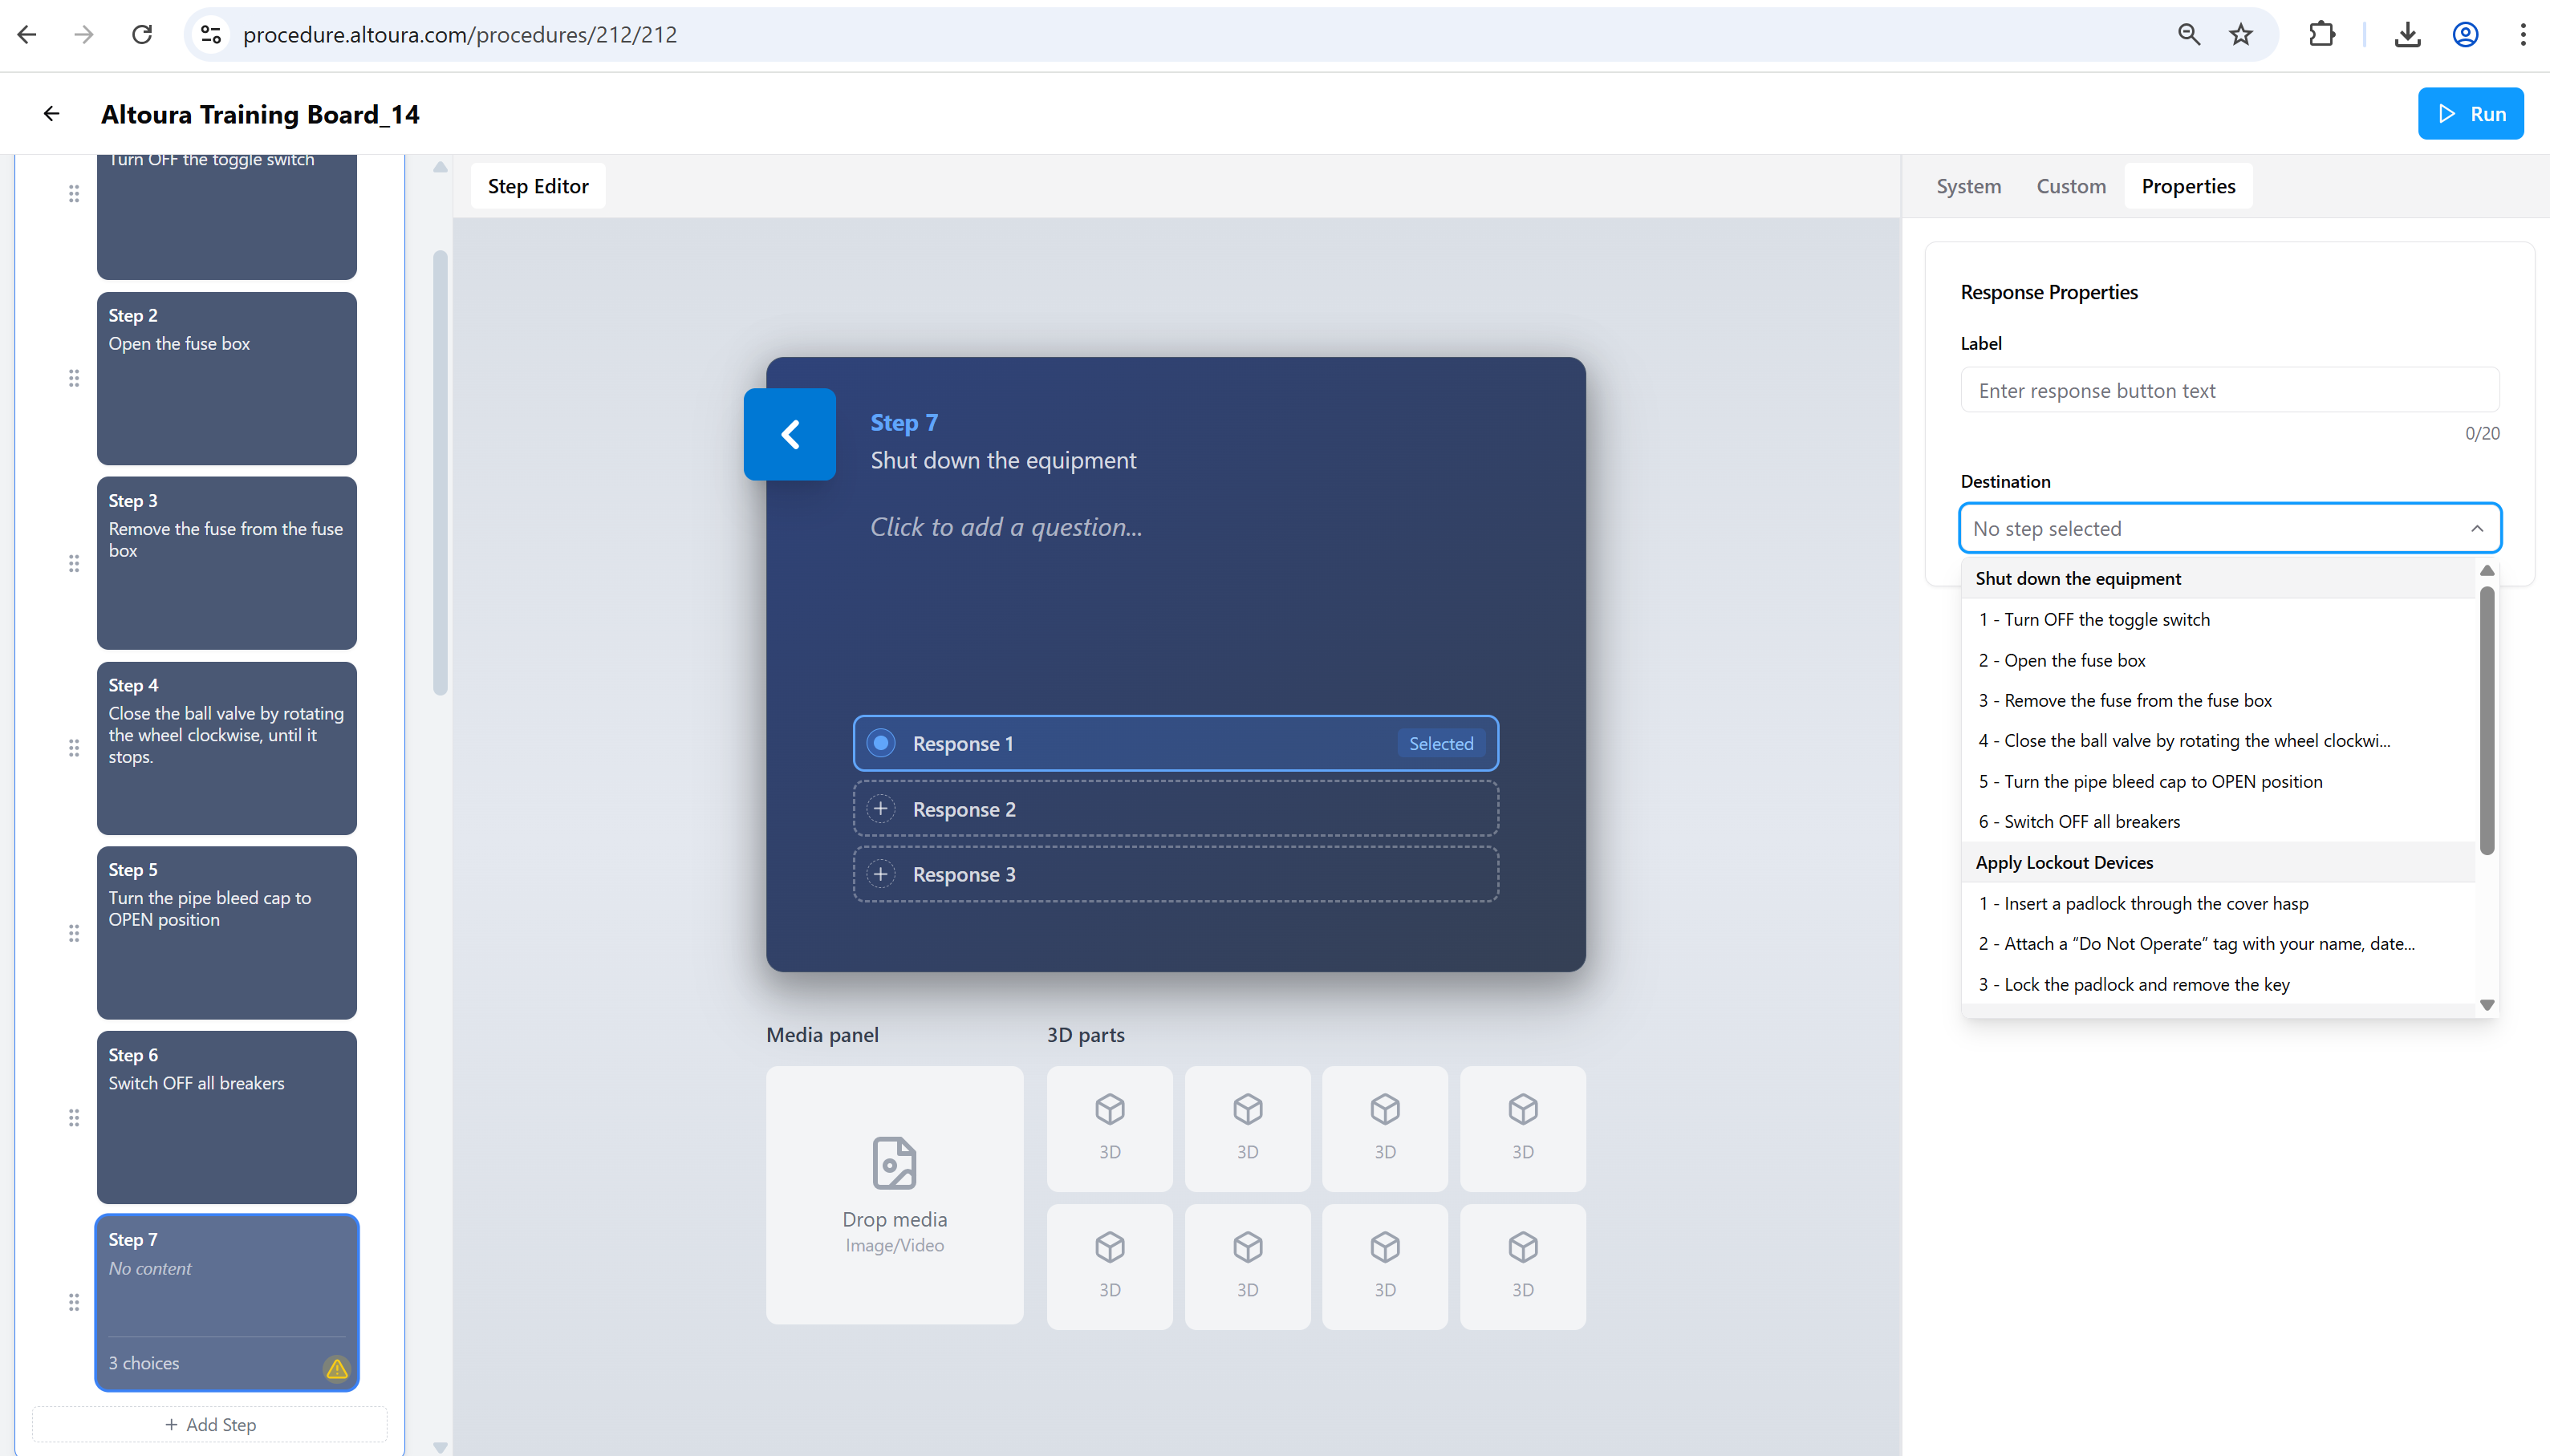Add Response 3 using its plus icon
The height and width of the screenshot is (1456, 2550).
pos(880,874)
